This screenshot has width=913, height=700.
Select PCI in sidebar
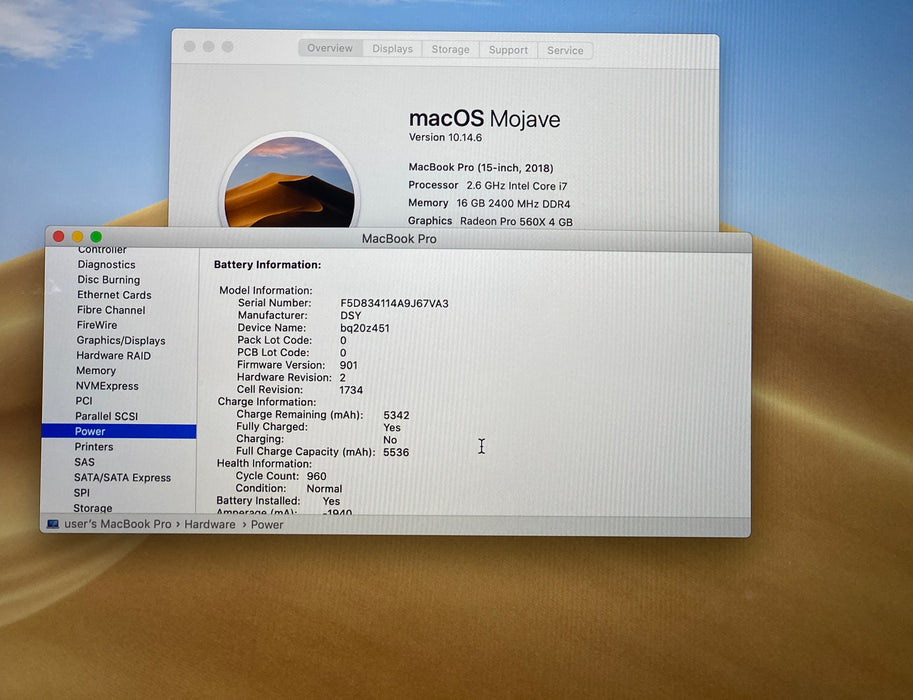click(x=83, y=401)
